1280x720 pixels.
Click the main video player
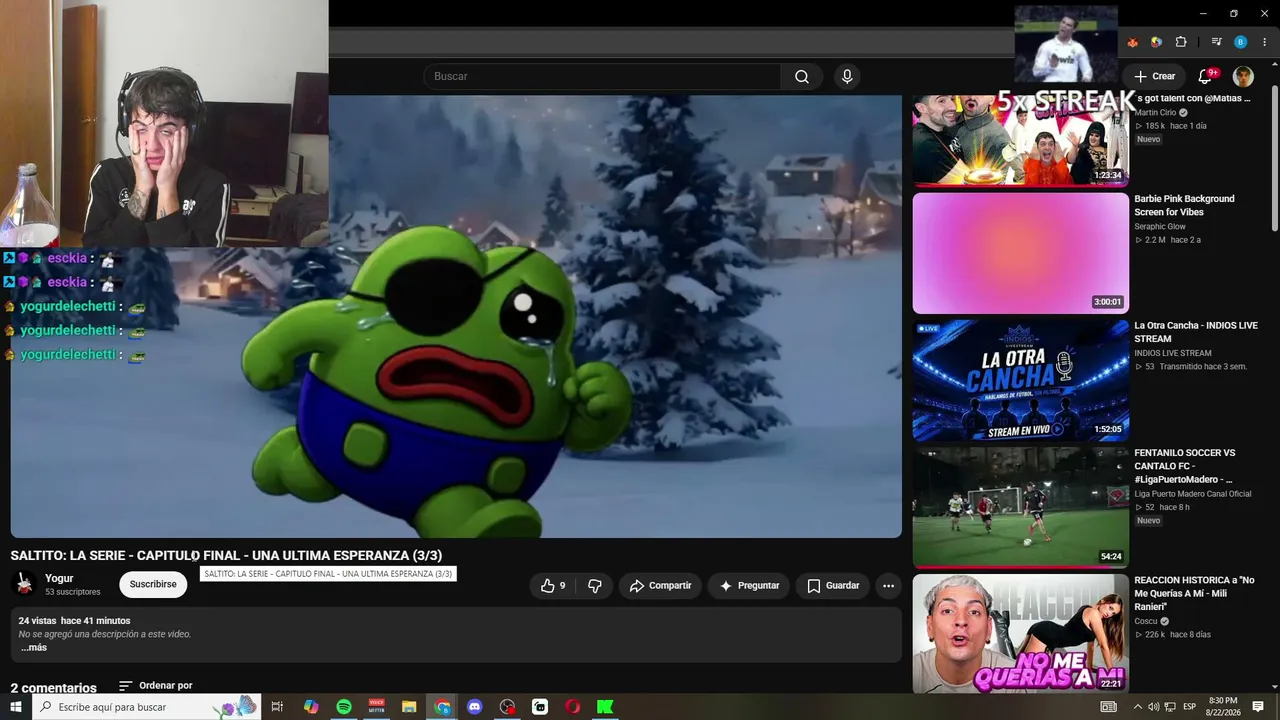click(x=456, y=316)
